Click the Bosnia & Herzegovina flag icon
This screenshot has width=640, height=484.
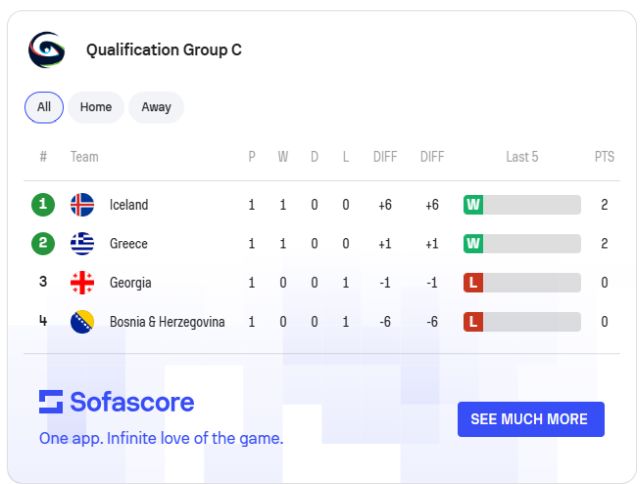82,322
